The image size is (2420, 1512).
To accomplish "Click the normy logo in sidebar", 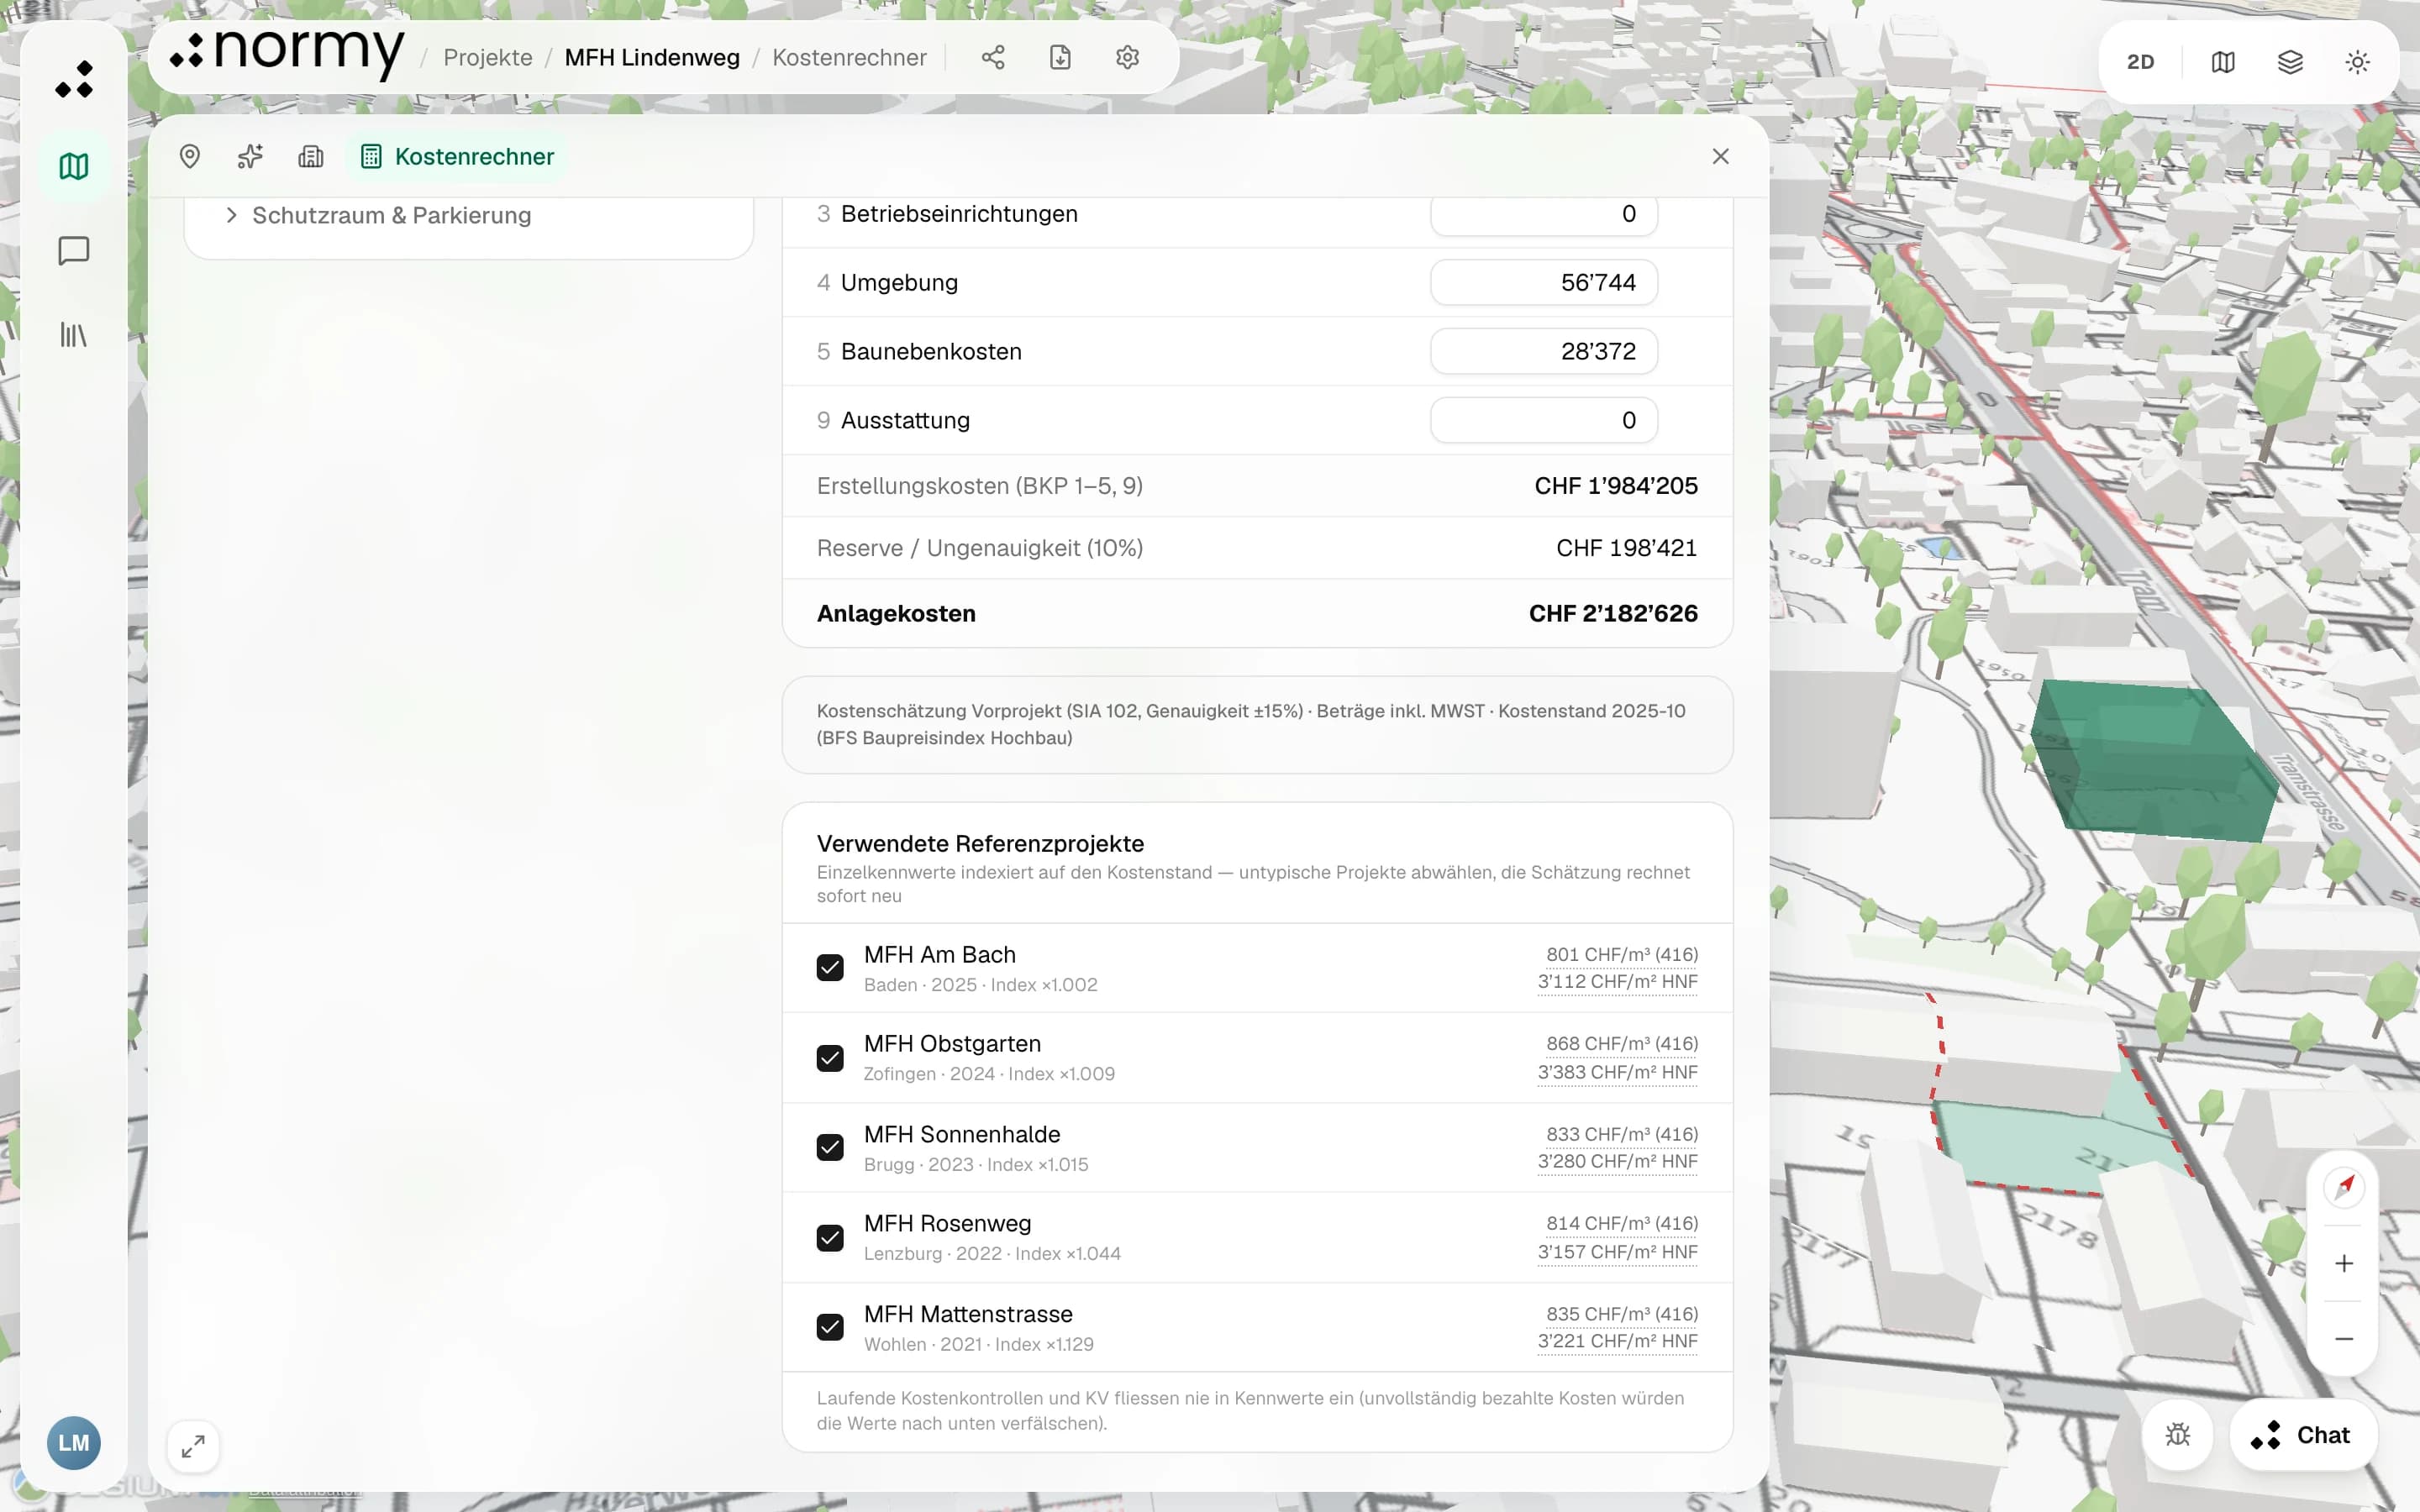I will (73, 80).
